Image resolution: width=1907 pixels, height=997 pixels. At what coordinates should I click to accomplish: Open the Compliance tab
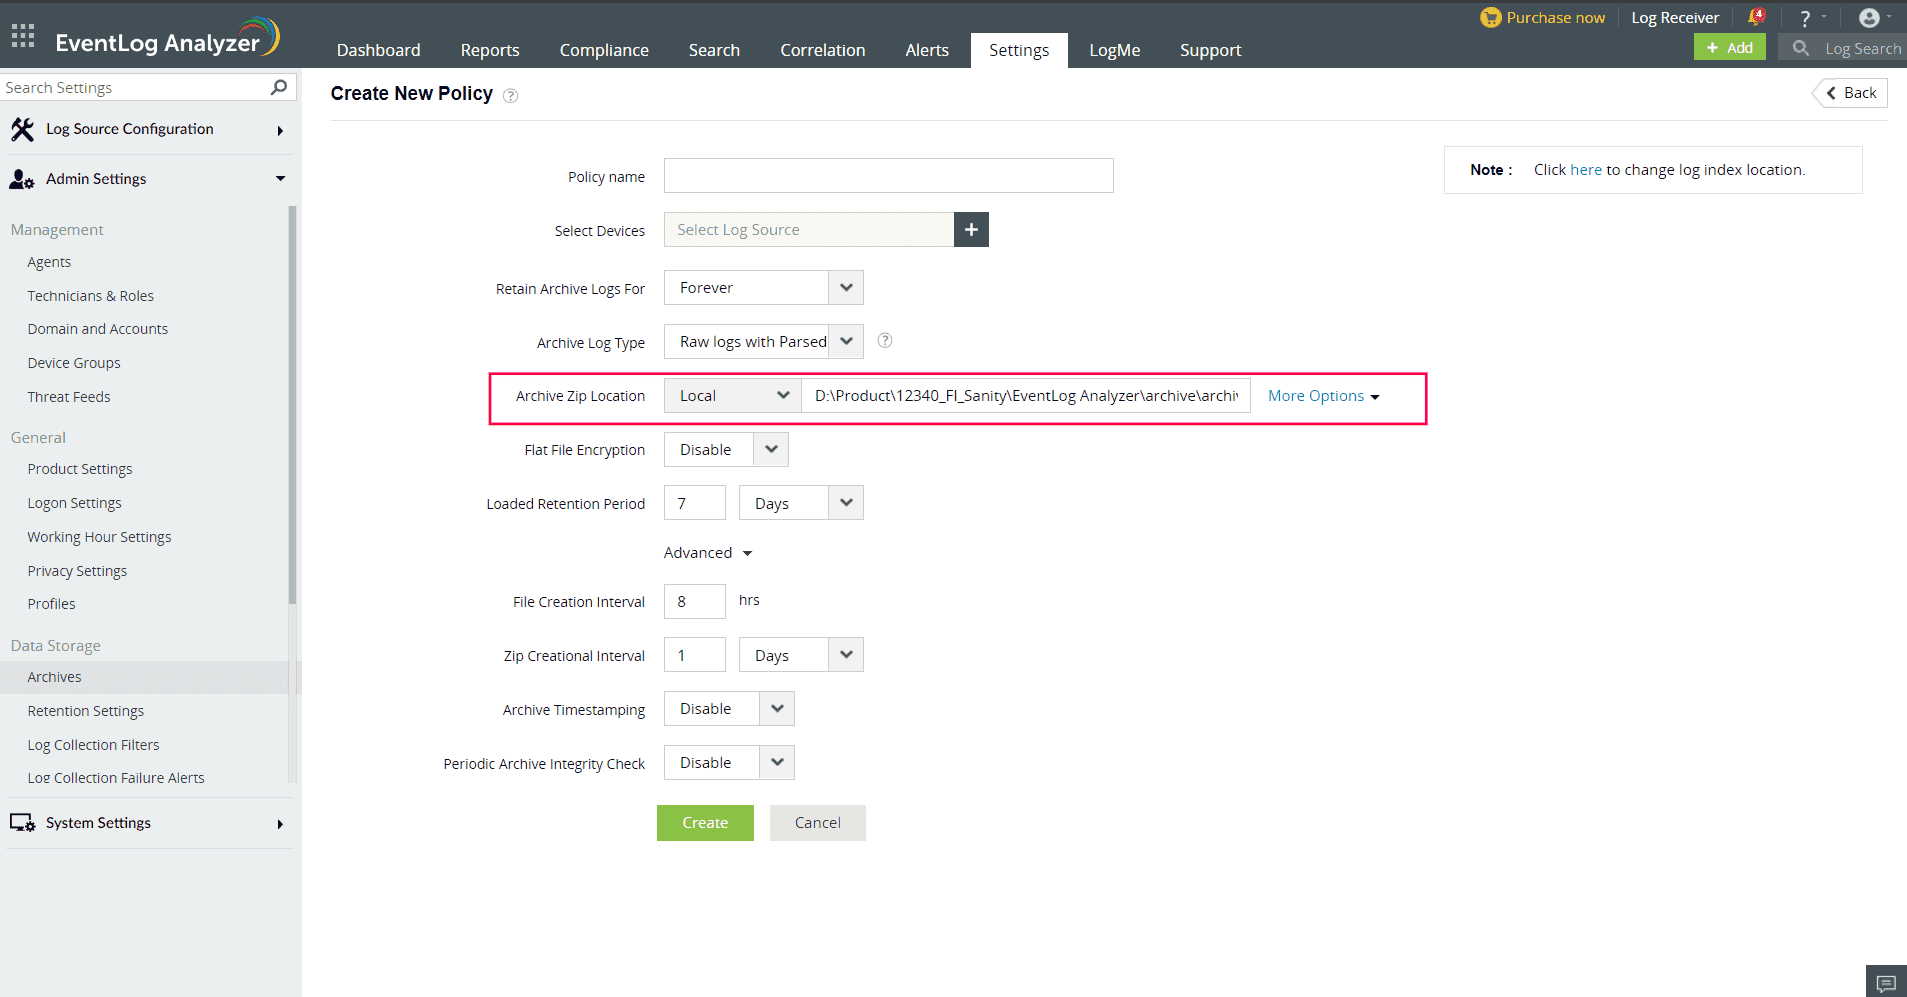click(604, 49)
